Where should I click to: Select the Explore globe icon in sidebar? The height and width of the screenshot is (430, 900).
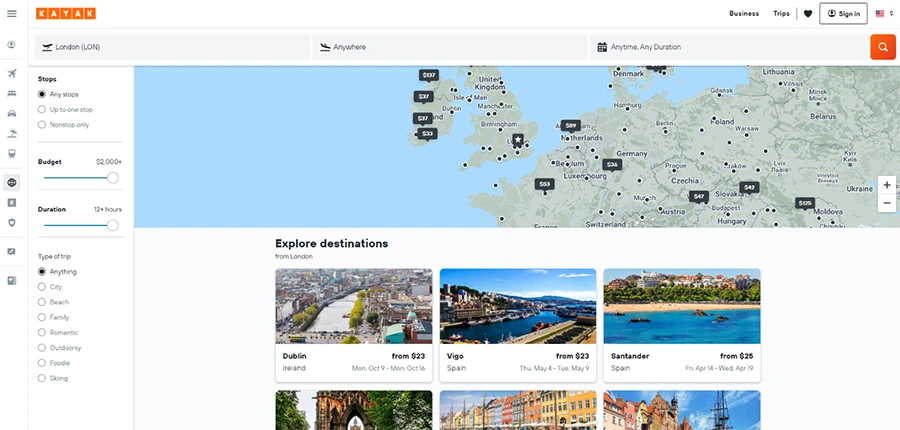[11, 183]
